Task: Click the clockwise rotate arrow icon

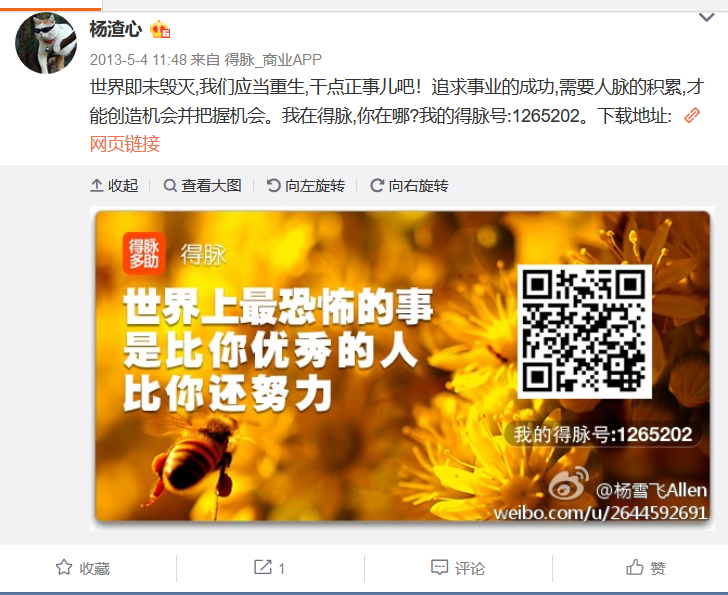Action: 377,185
